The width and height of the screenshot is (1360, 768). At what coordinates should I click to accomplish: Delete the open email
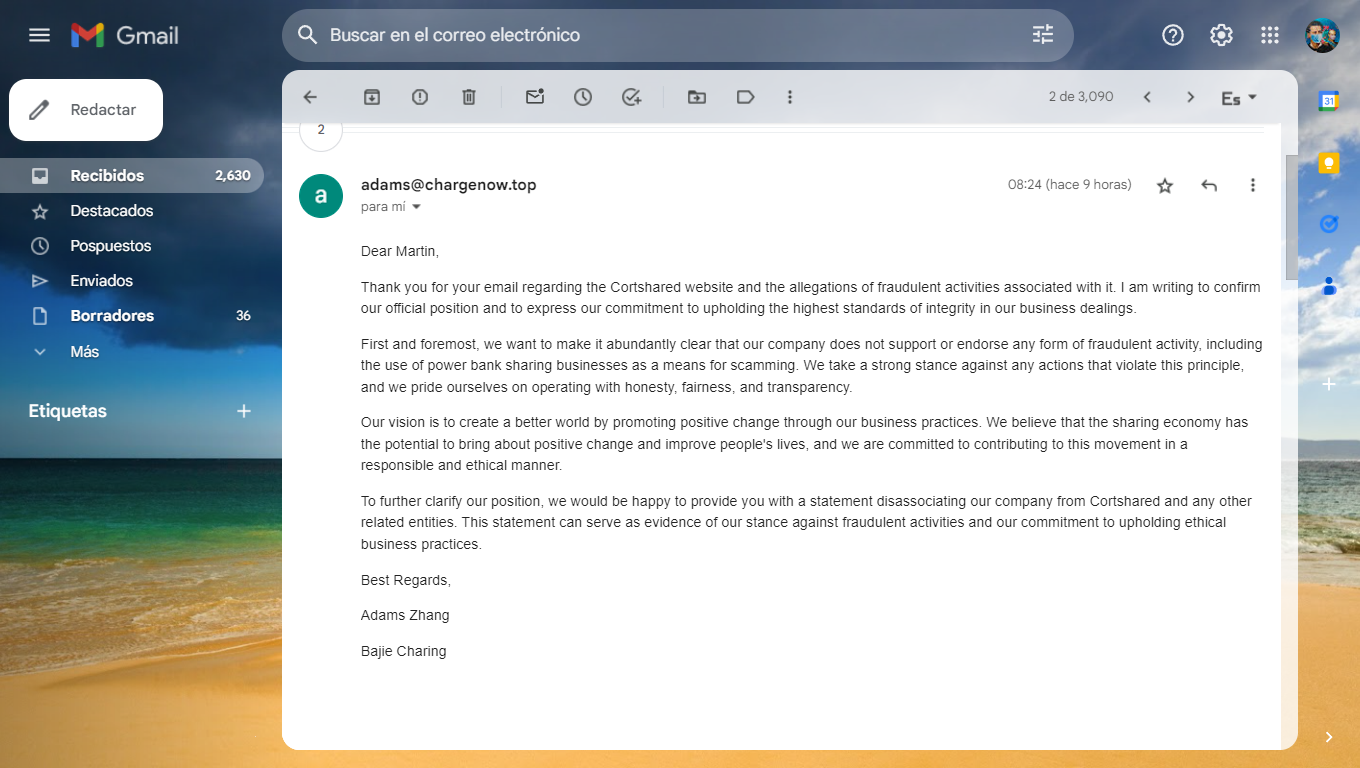pos(469,97)
